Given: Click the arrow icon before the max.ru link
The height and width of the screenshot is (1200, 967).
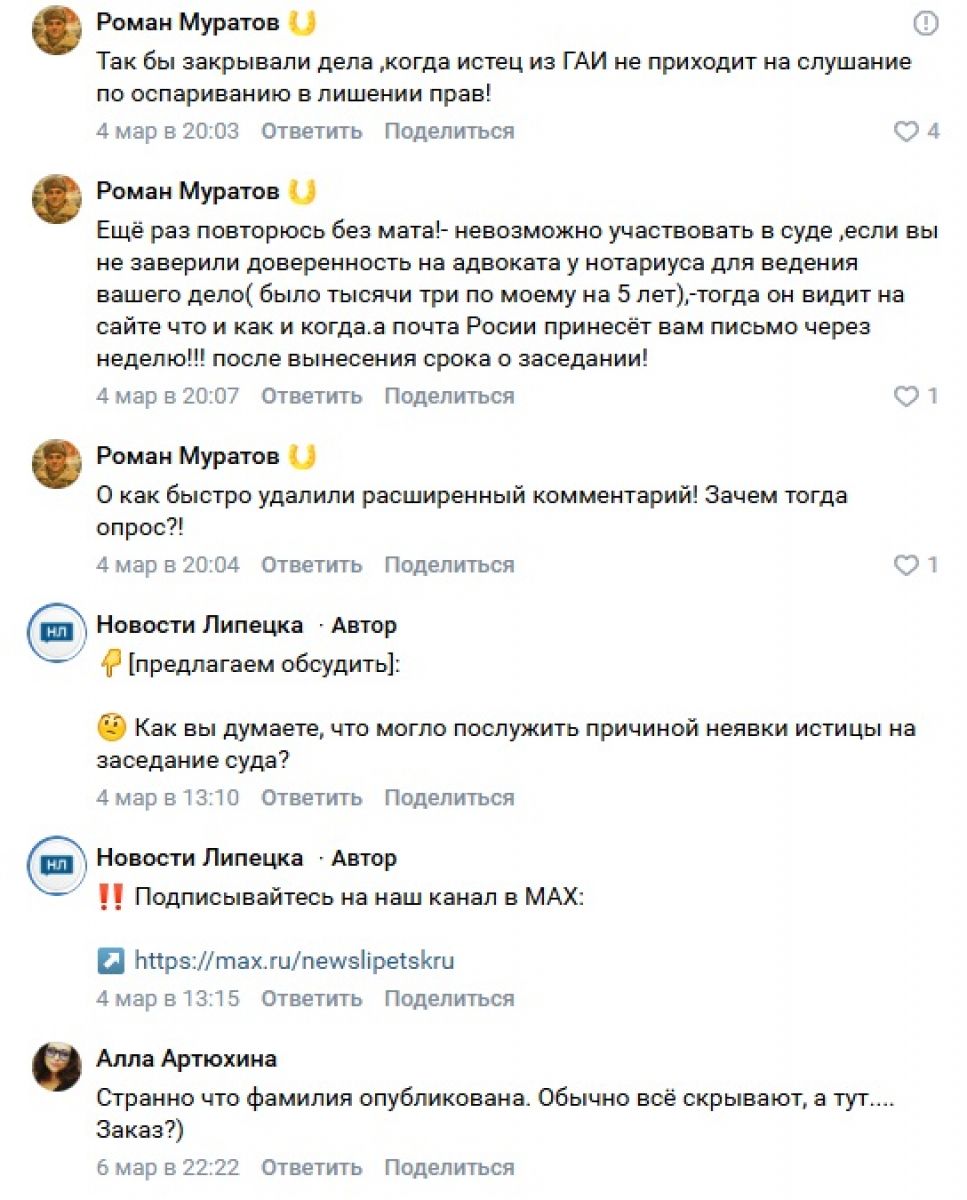Looking at the screenshot, I should point(110,961).
